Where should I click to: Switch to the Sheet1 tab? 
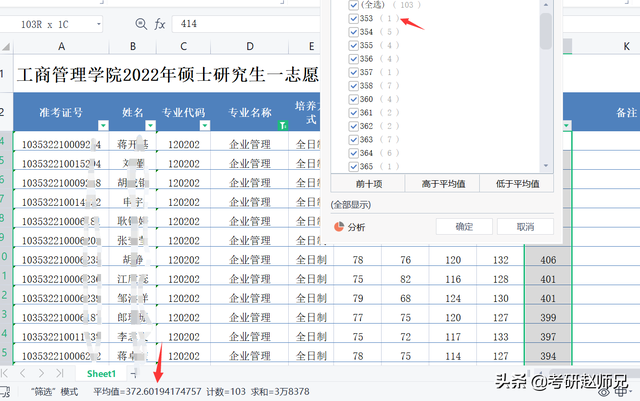point(101,374)
